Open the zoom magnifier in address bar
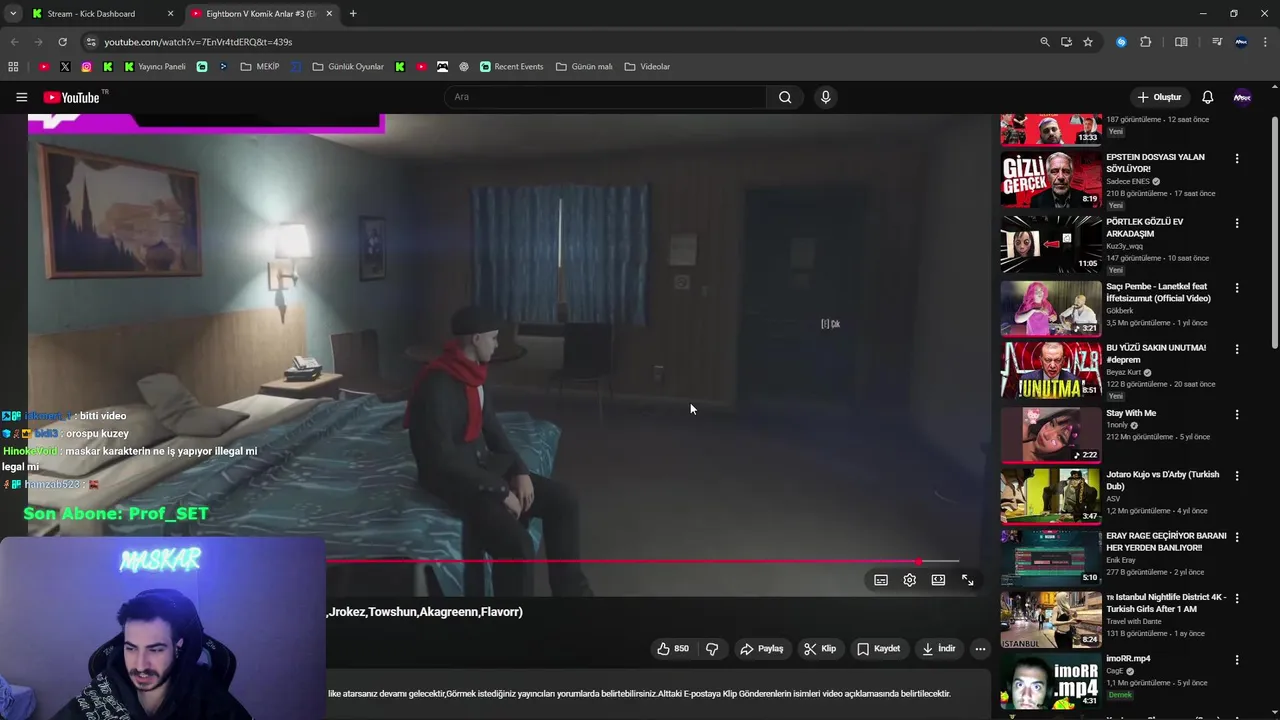 (x=1045, y=42)
